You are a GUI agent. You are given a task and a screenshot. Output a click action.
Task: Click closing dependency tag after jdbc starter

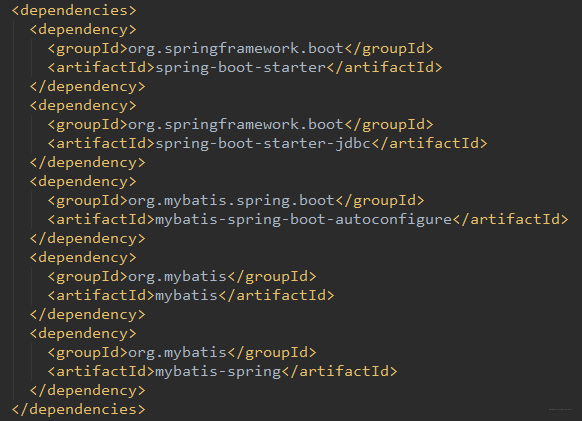(88, 163)
